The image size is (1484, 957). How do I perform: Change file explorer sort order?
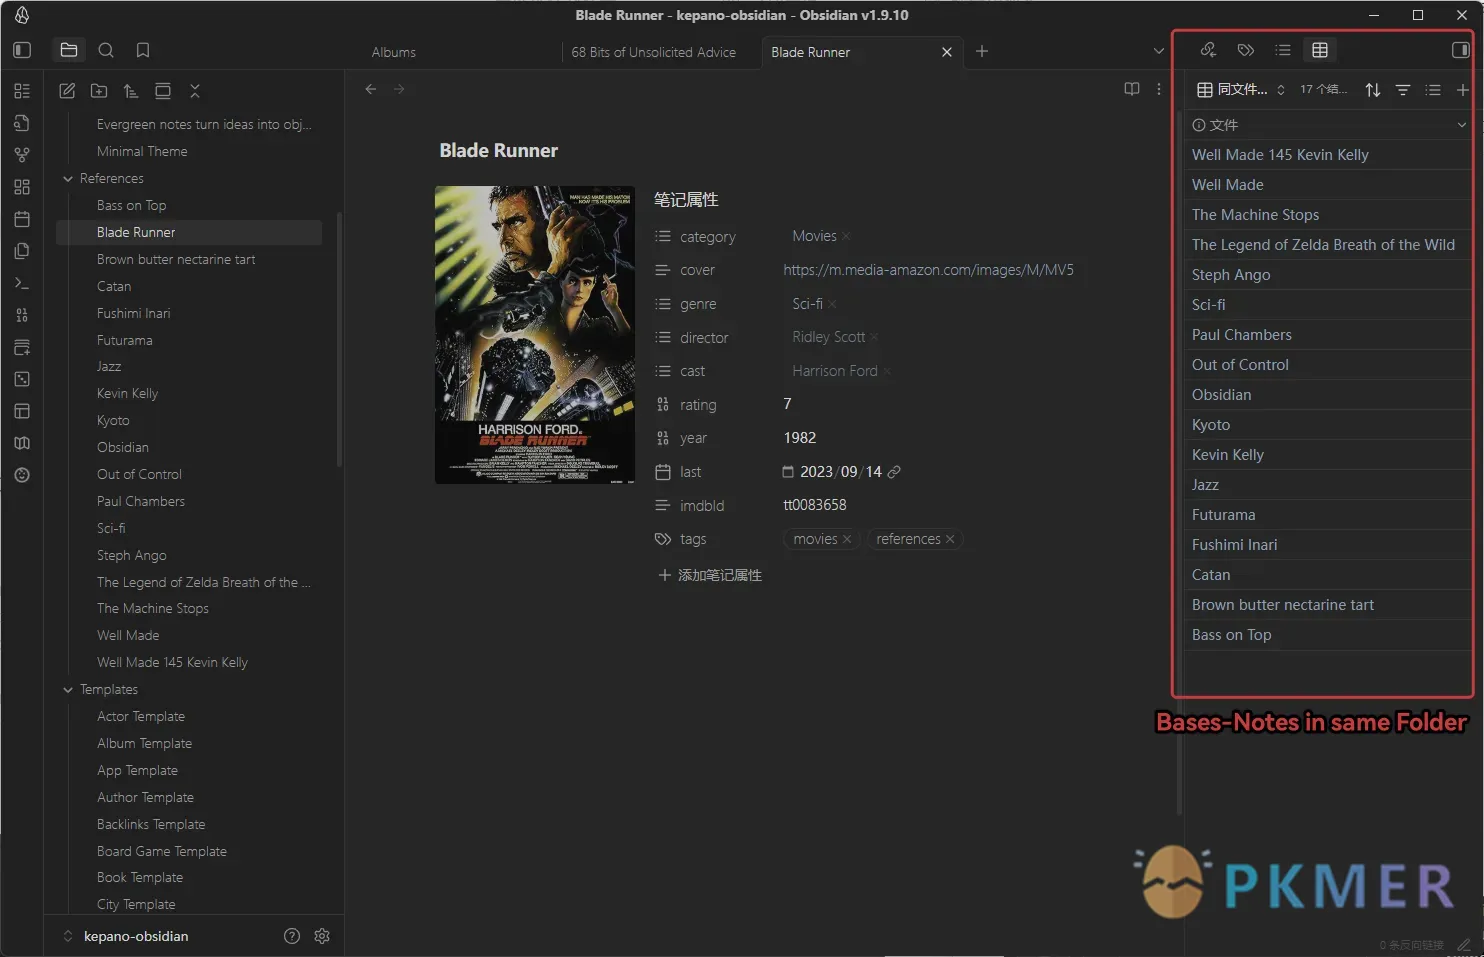tap(131, 91)
